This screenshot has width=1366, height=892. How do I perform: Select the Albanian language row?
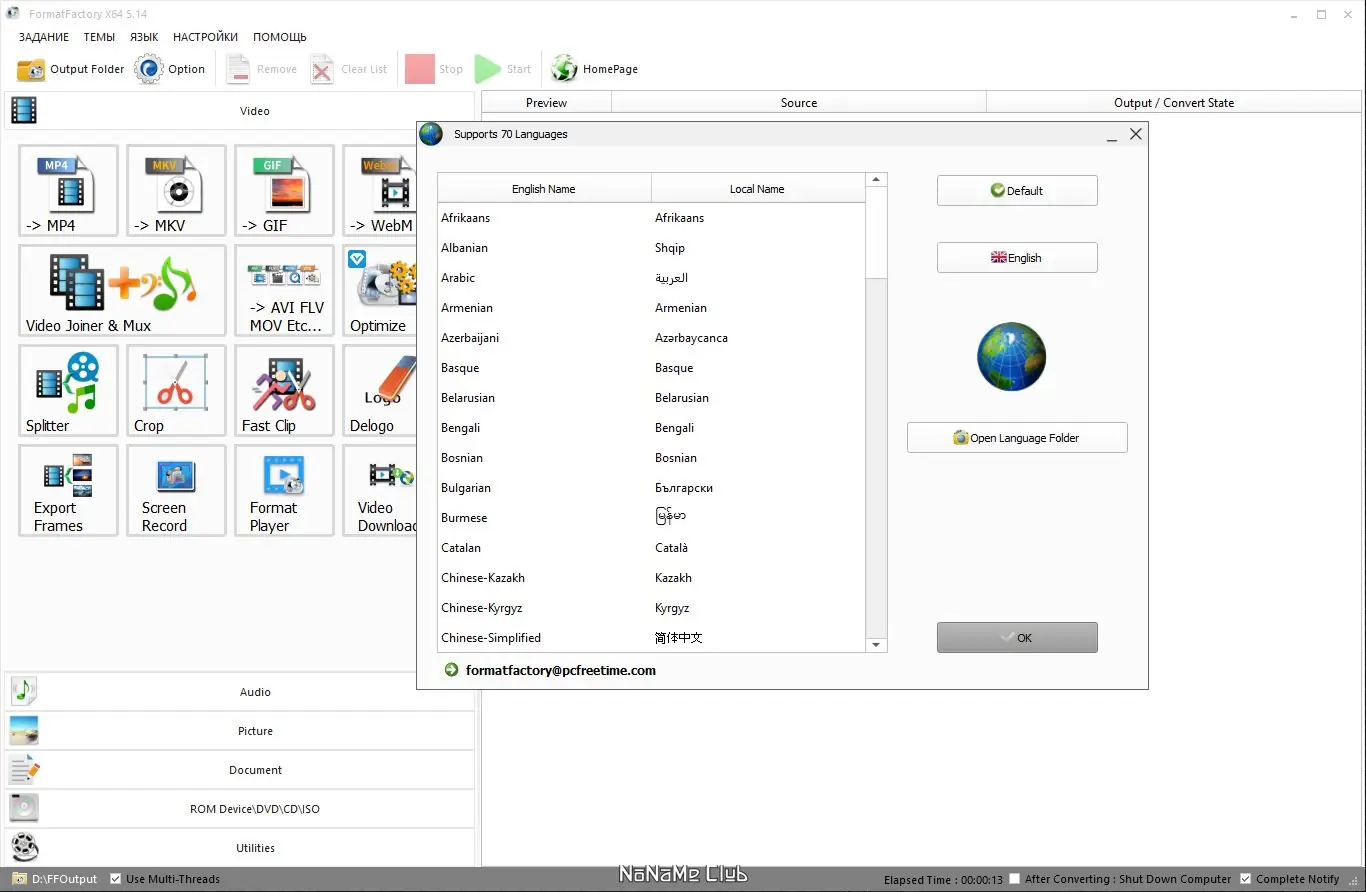click(x=651, y=248)
